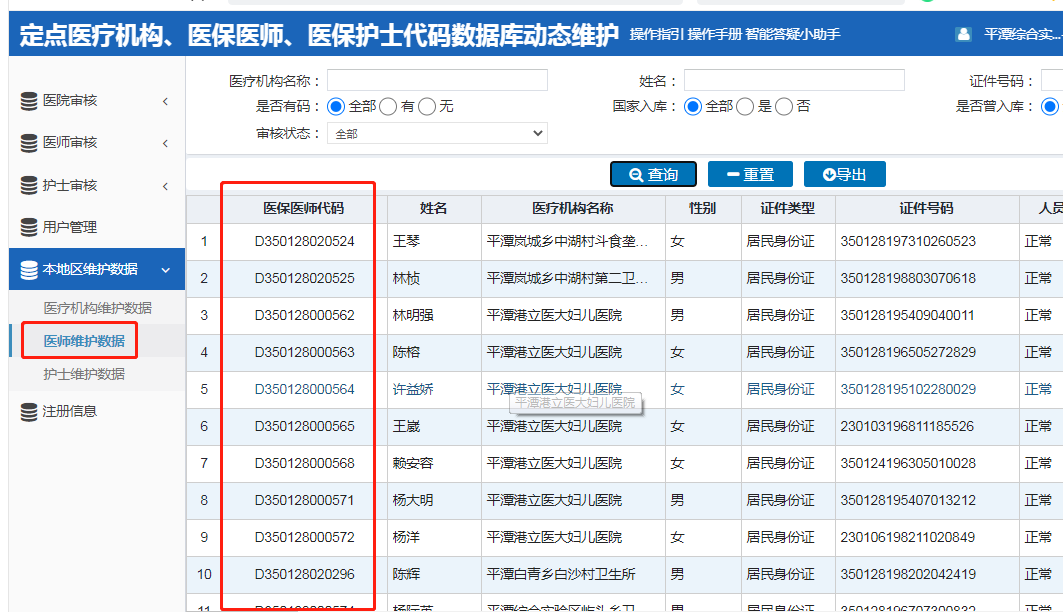The height and width of the screenshot is (612, 1063).
Task: Click ID number 230103196811185526
Action: coord(907,426)
